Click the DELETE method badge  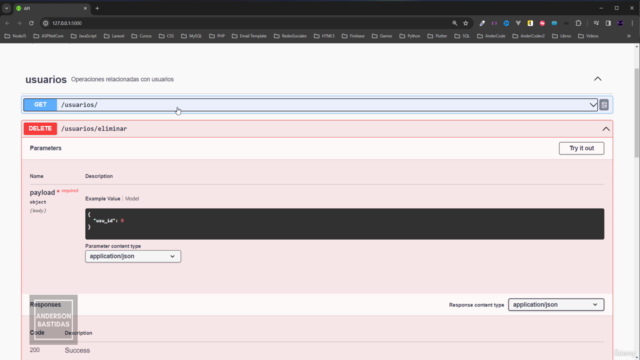[40, 129]
